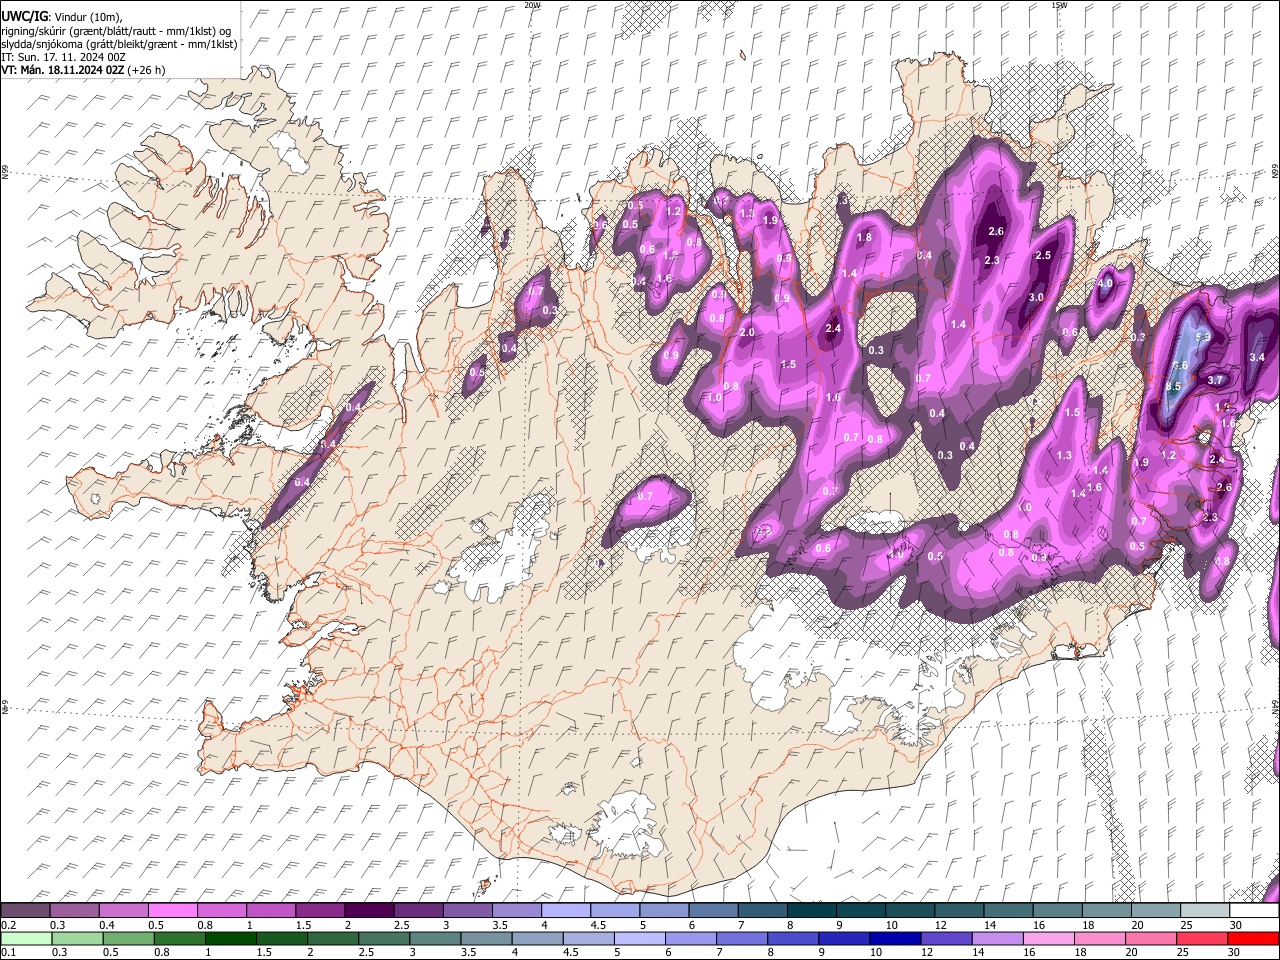Viewport: 1280px width, 960px height.
Task: Click the '3.7' snowfall value on map
Action: (1216, 380)
